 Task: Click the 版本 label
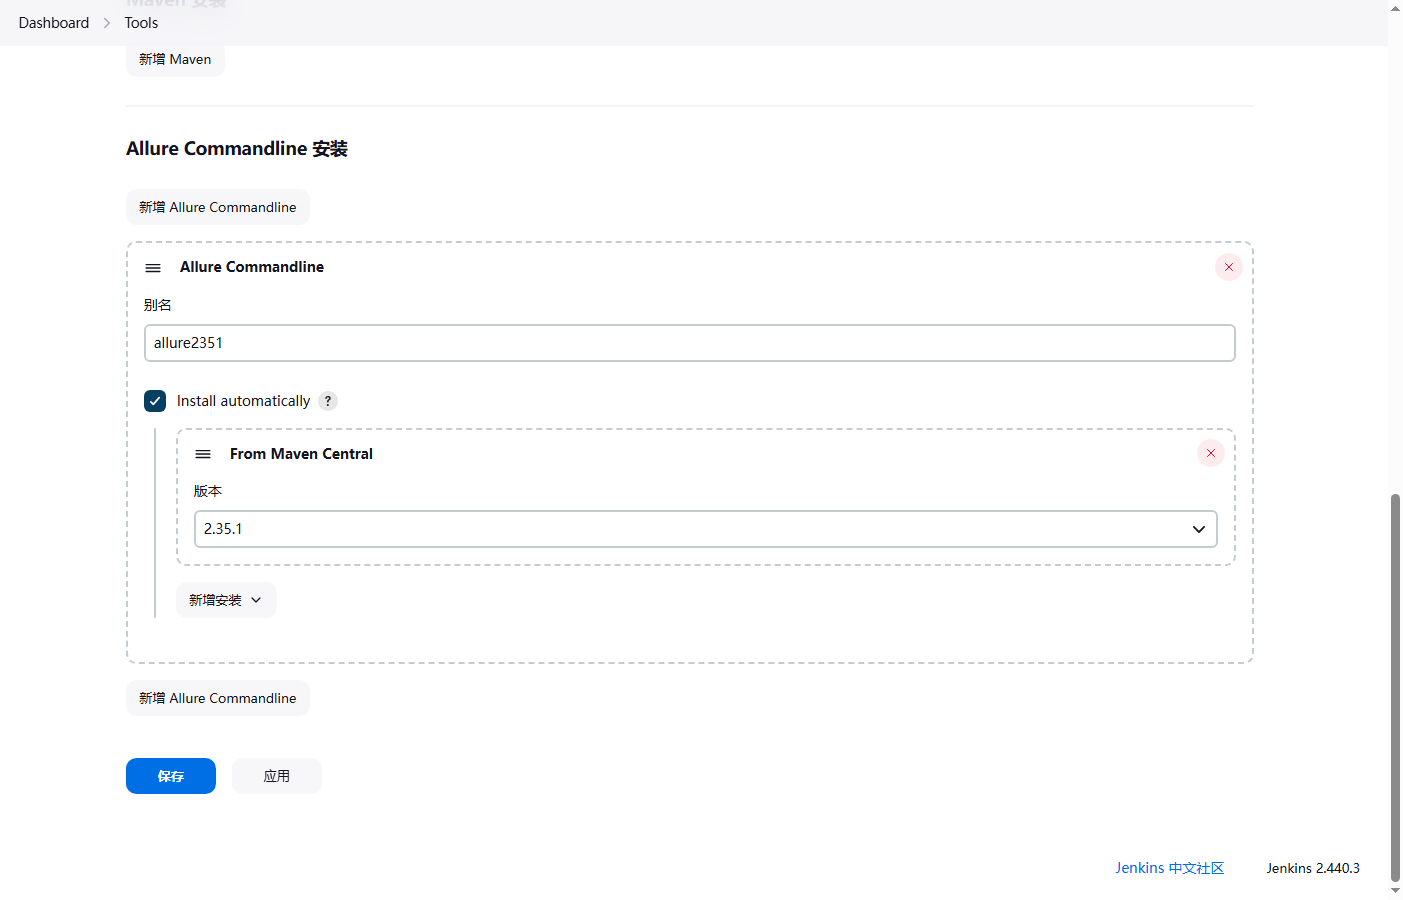coord(208,491)
